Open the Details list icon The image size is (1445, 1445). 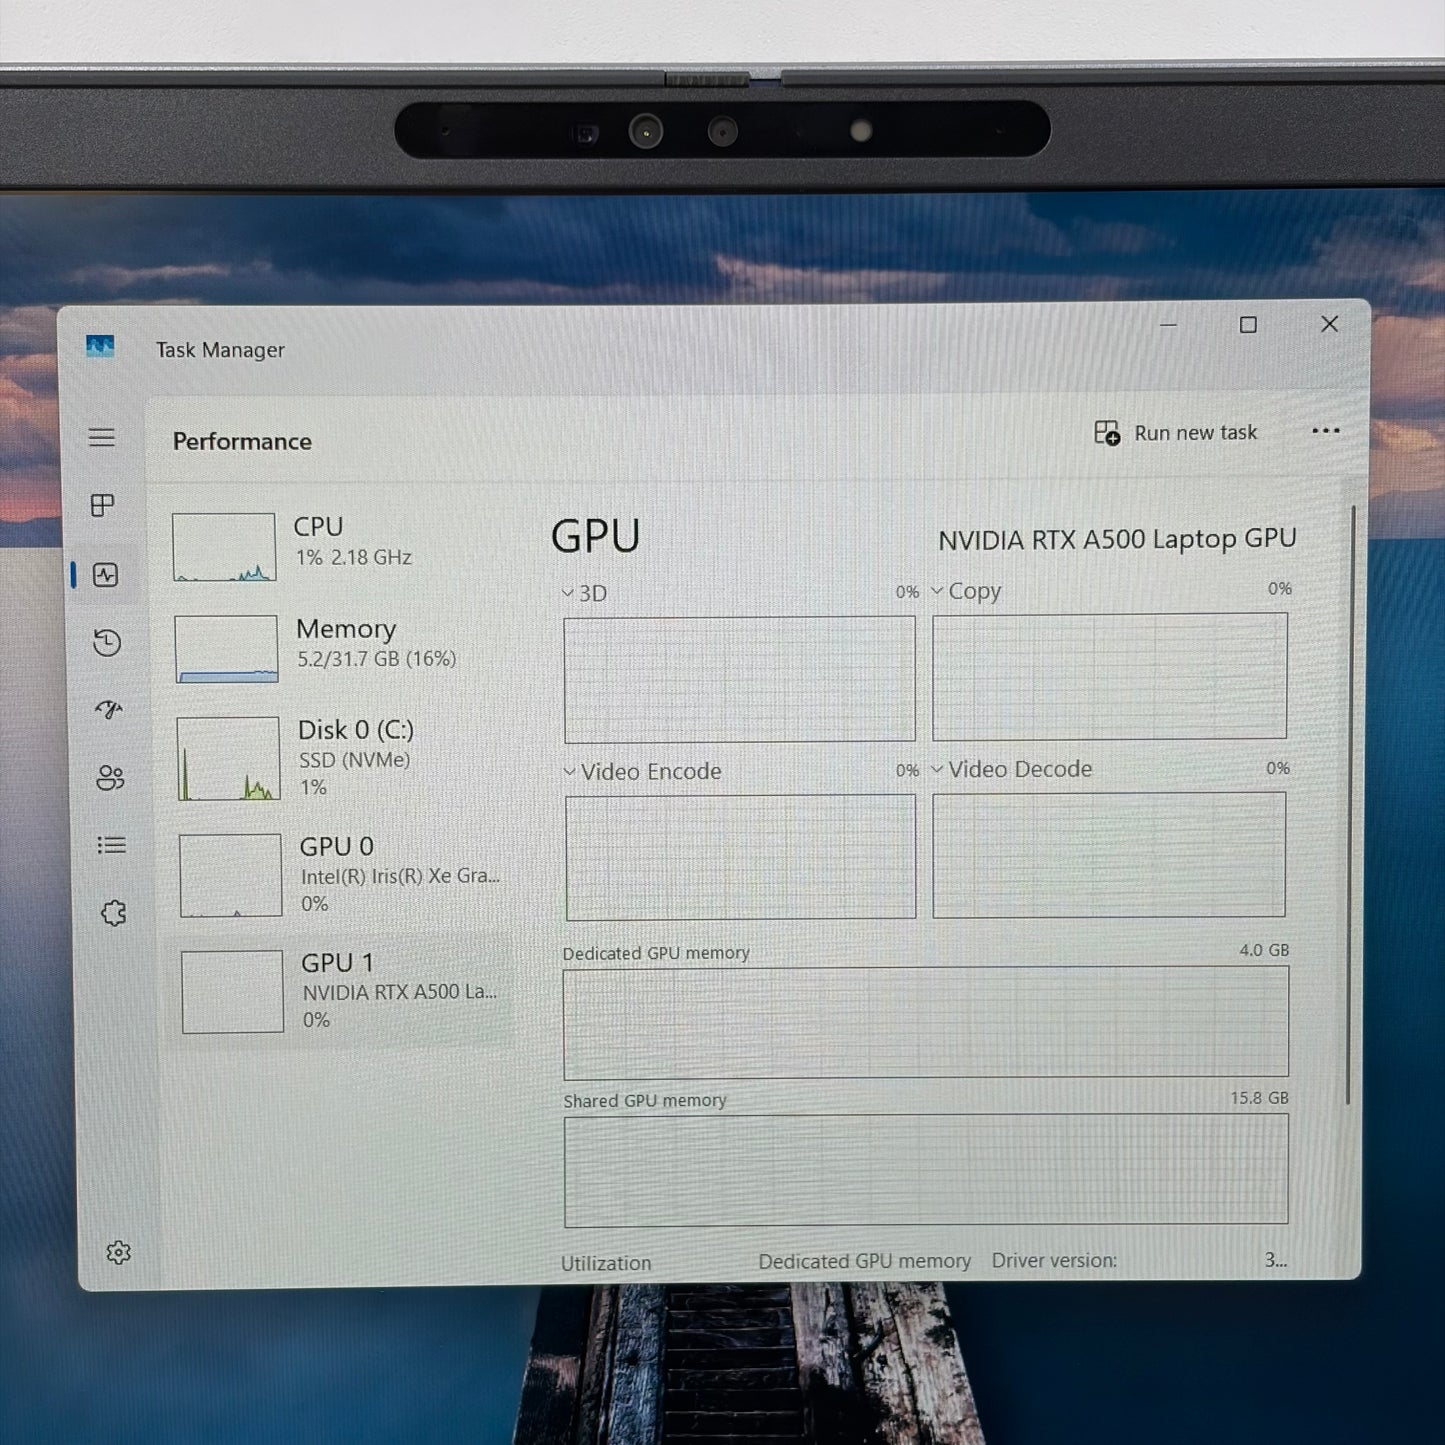pos(112,845)
